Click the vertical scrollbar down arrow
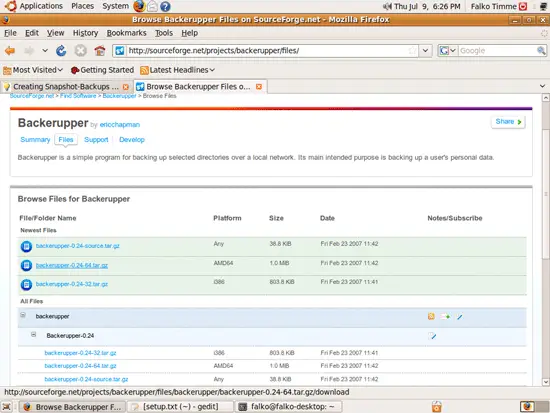Viewport: 550px width, 413px height. (x=545, y=381)
